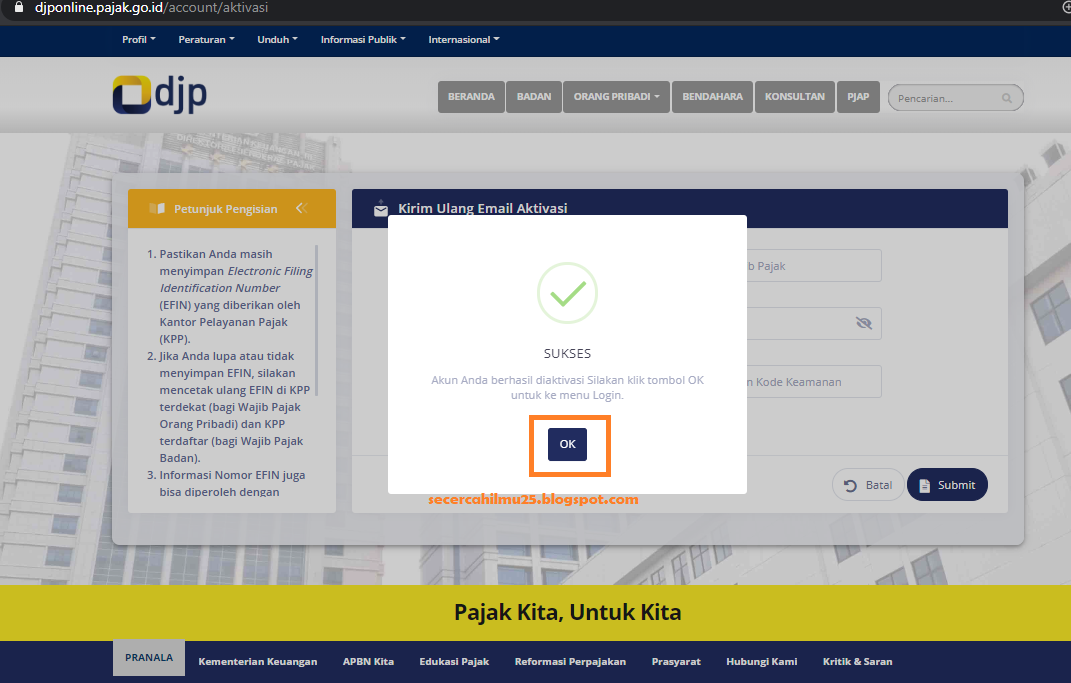Image resolution: width=1071 pixels, height=683 pixels.
Task: Click the browser address bar URL
Action: coord(152,8)
